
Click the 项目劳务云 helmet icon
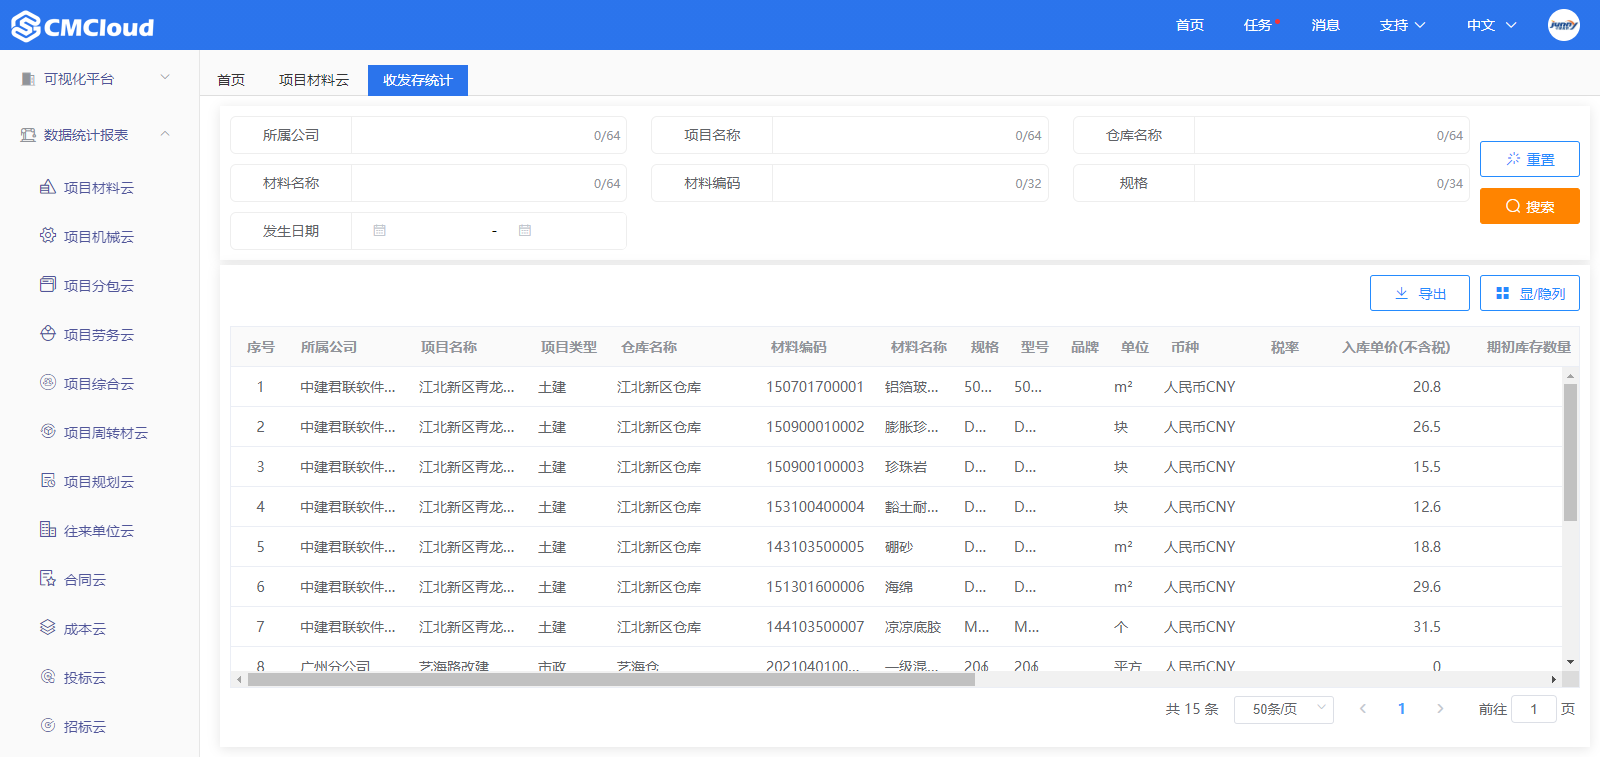(47, 334)
